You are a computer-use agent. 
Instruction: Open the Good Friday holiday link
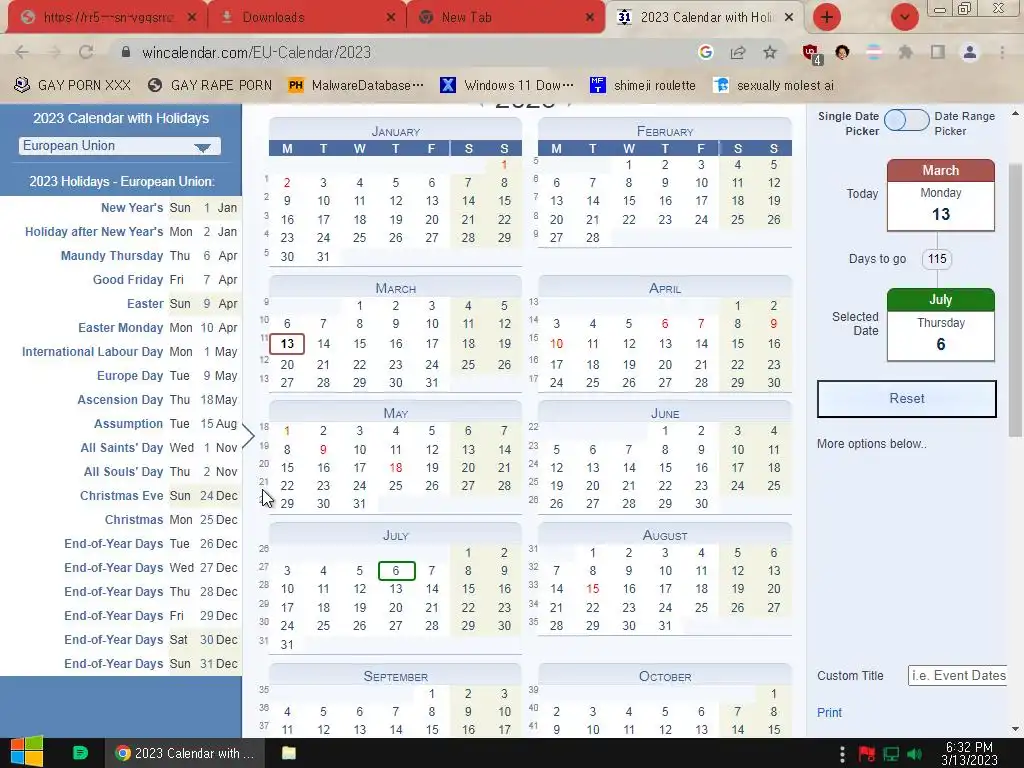(128, 280)
